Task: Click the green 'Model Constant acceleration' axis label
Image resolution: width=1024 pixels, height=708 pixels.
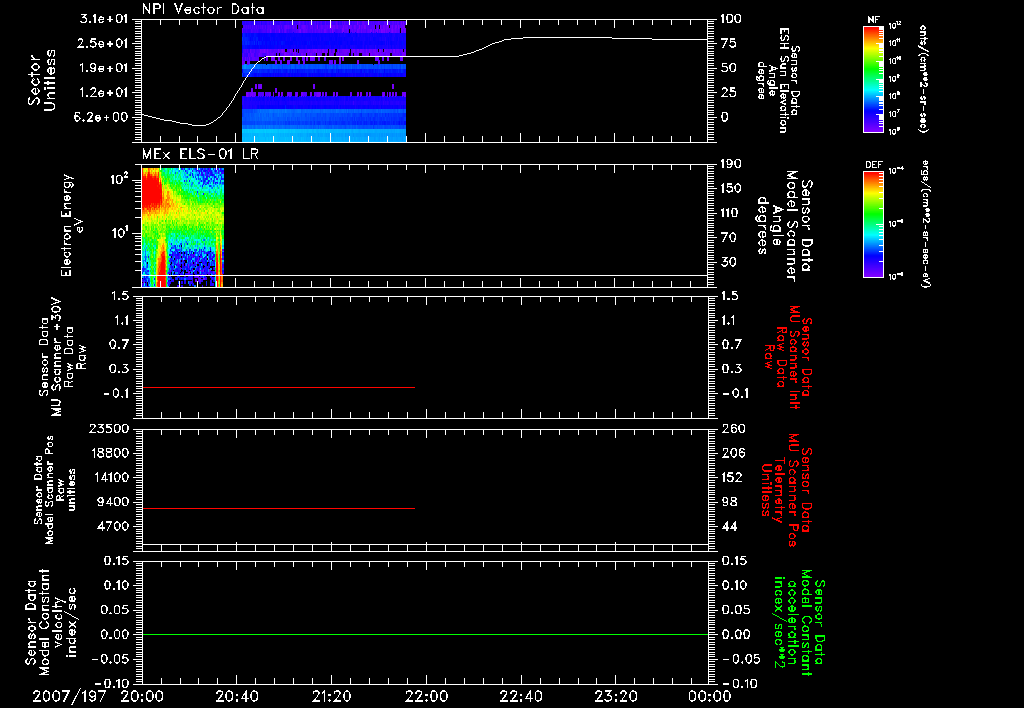Action: [799, 622]
